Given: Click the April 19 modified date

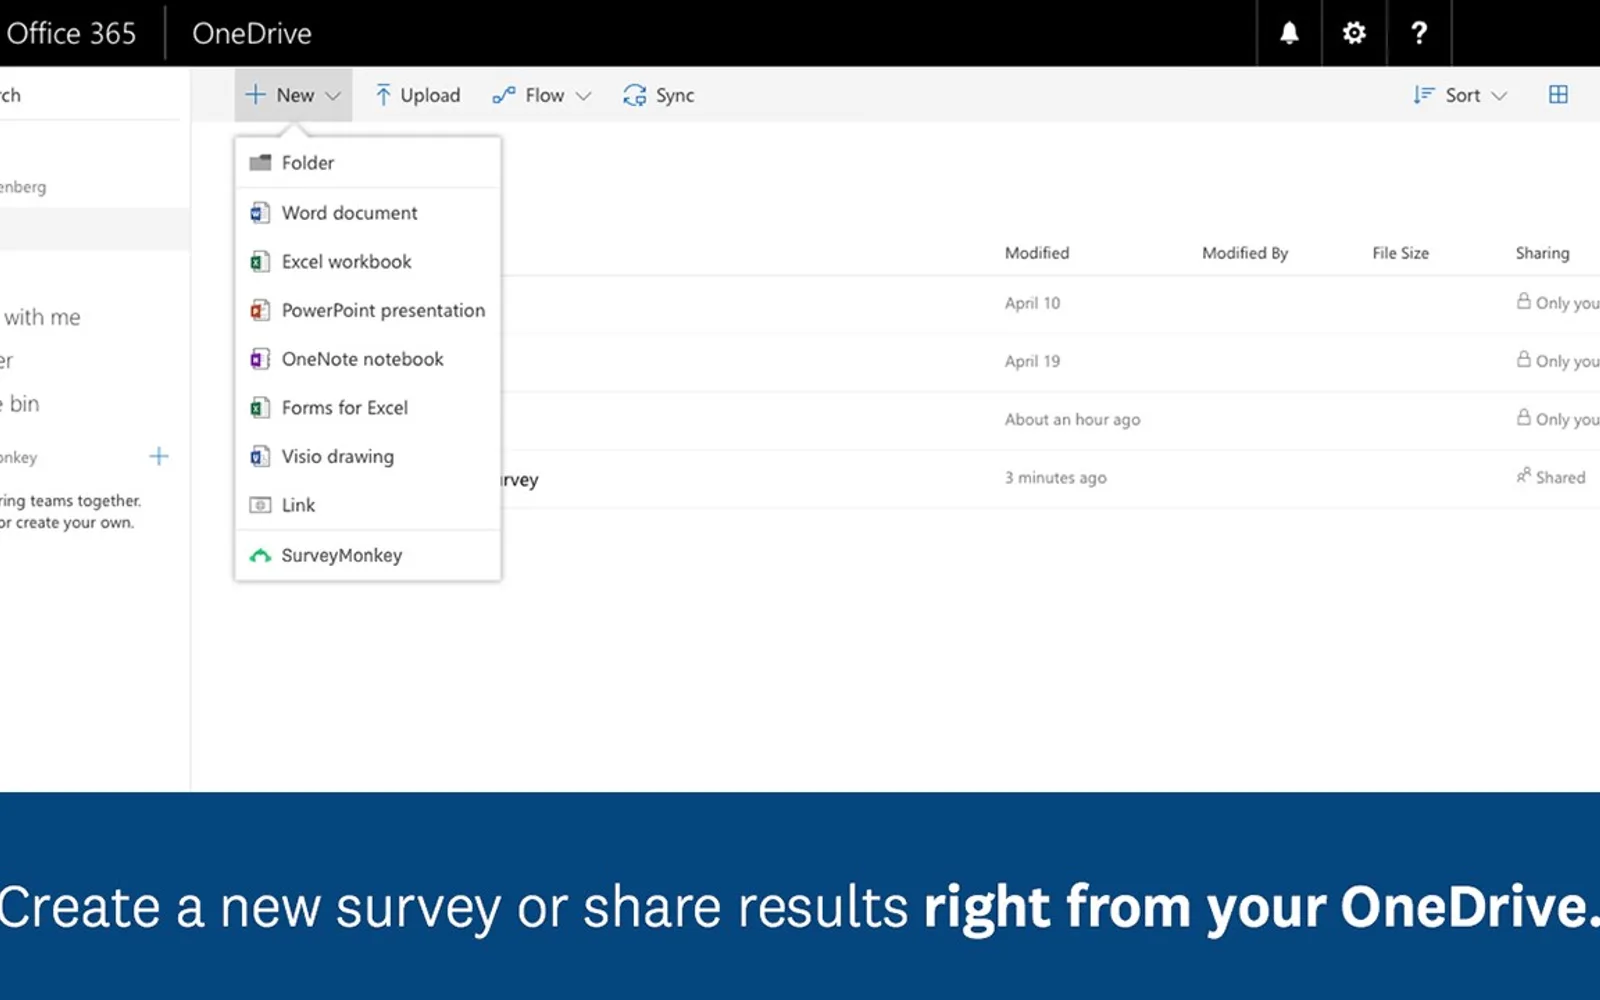Looking at the screenshot, I should pyautogui.click(x=1032, y=361).
